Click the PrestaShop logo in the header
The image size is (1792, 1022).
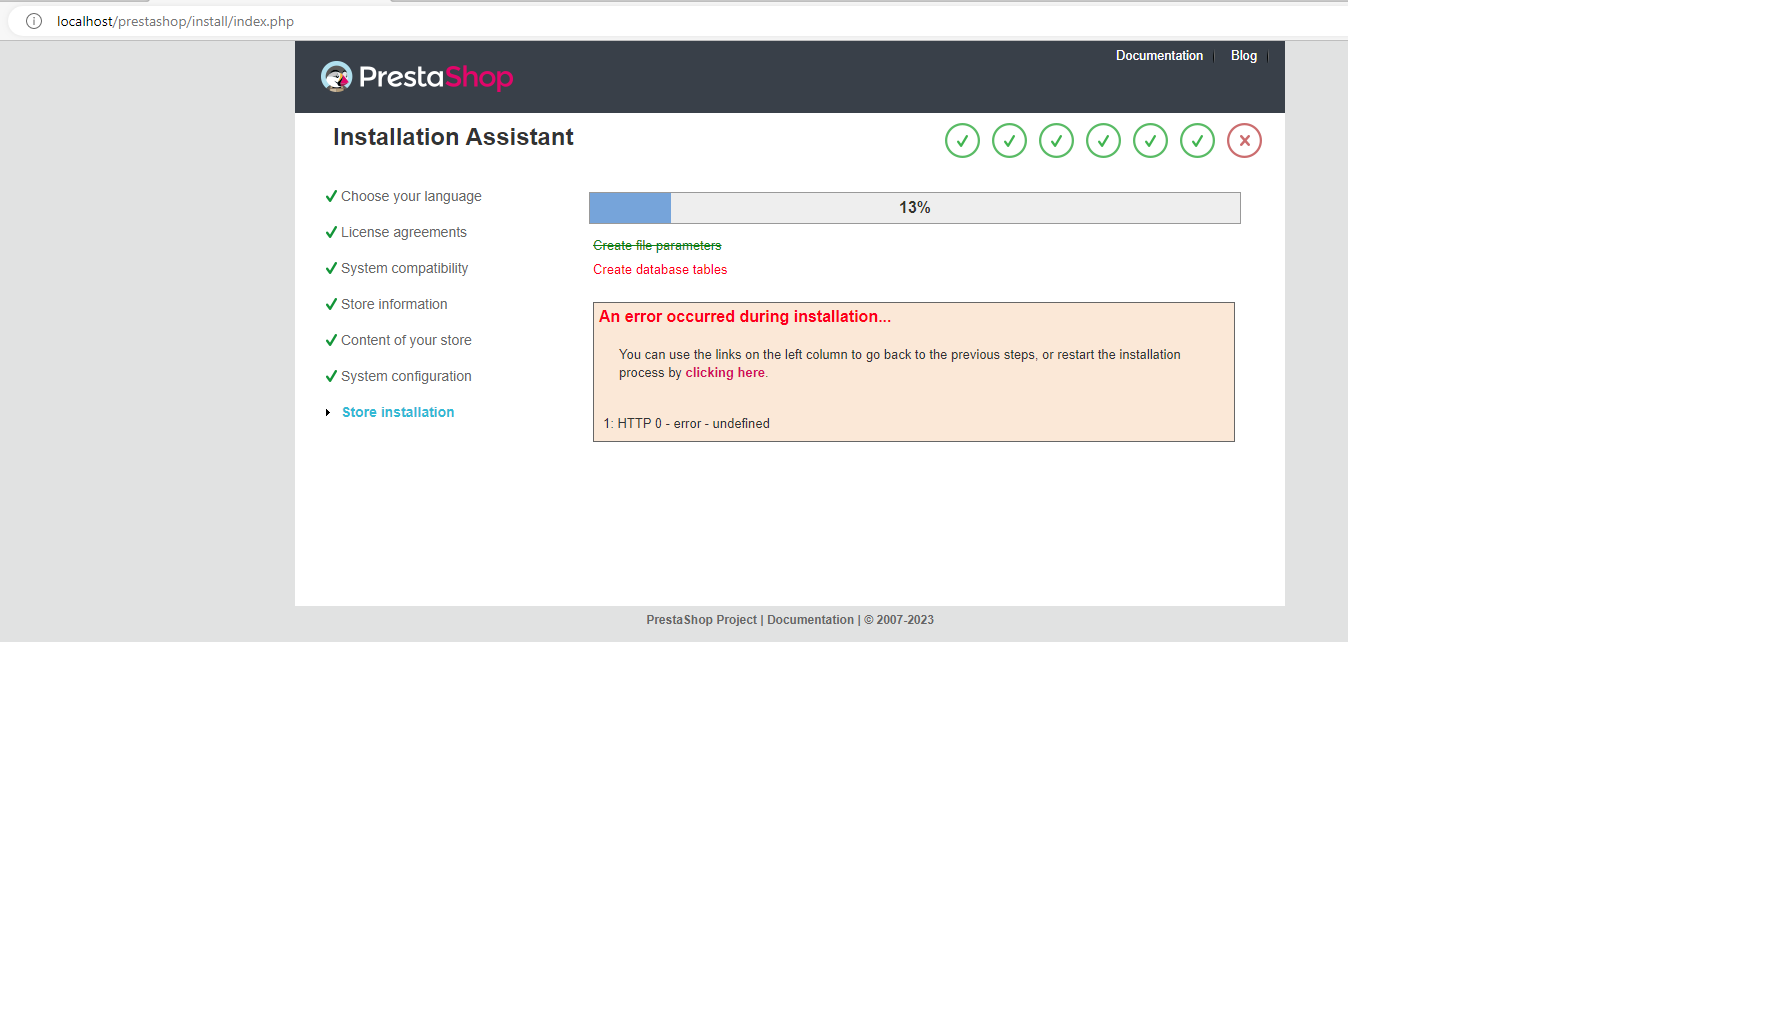[x=417, y=77]
